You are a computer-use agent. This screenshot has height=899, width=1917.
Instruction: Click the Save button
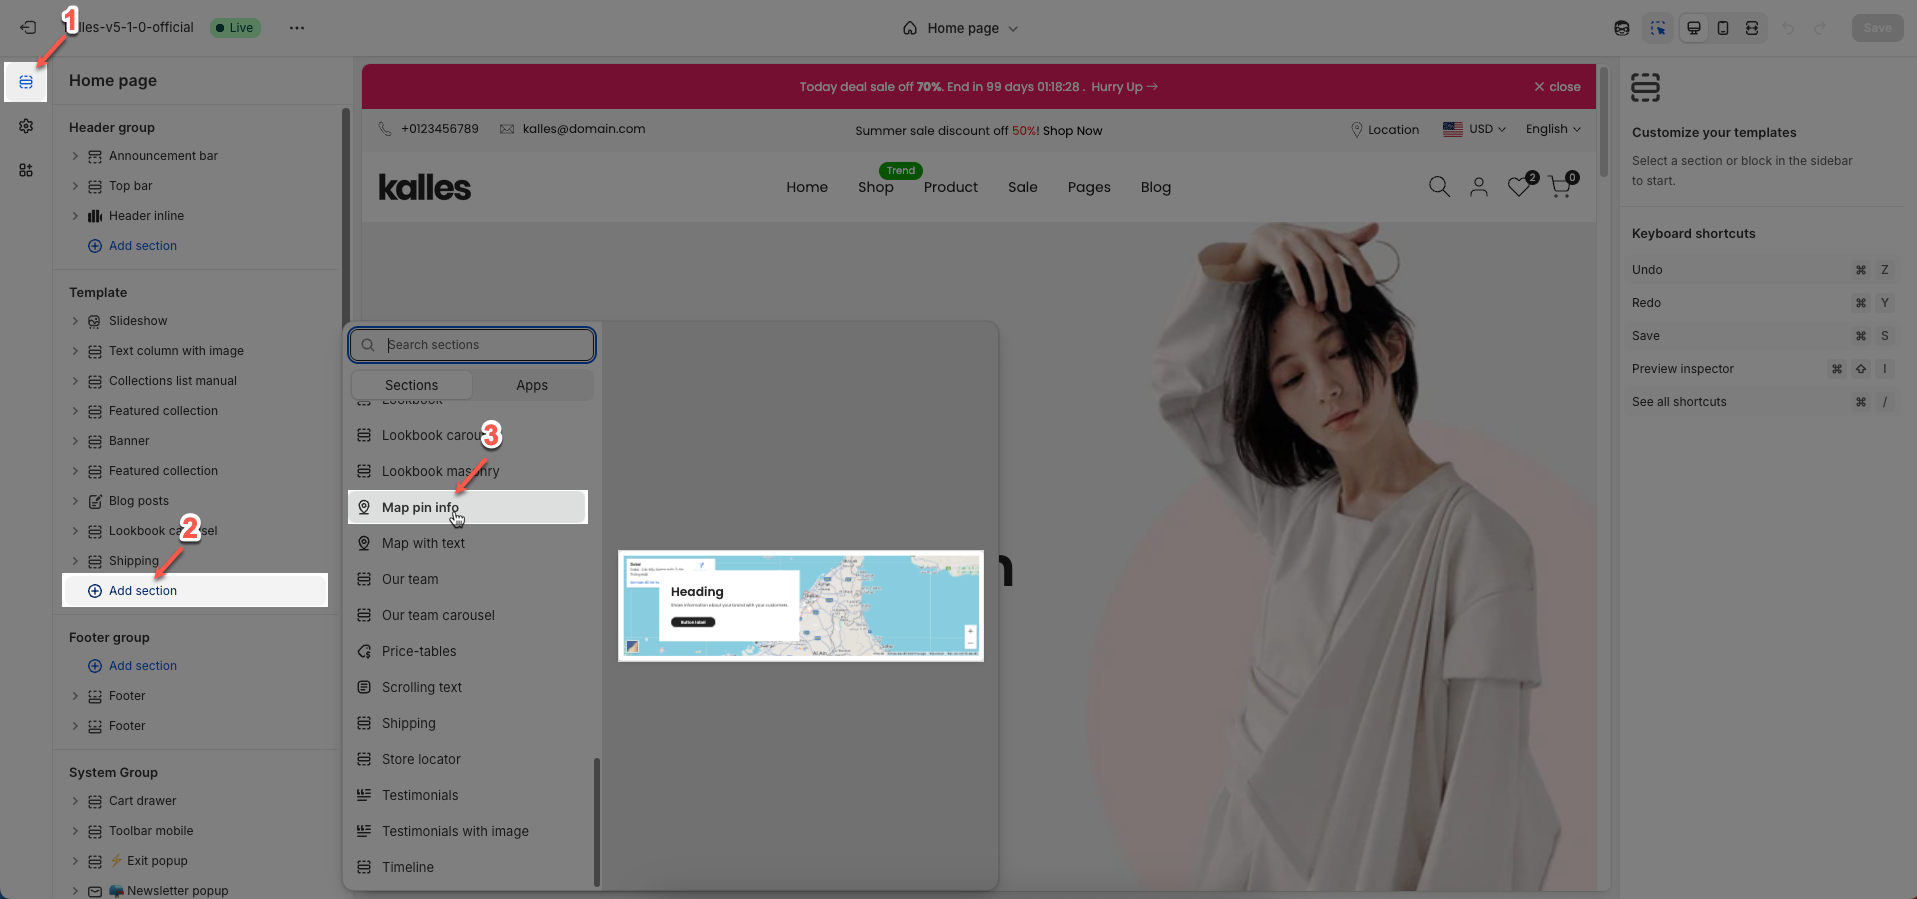tap(1877, 28)
